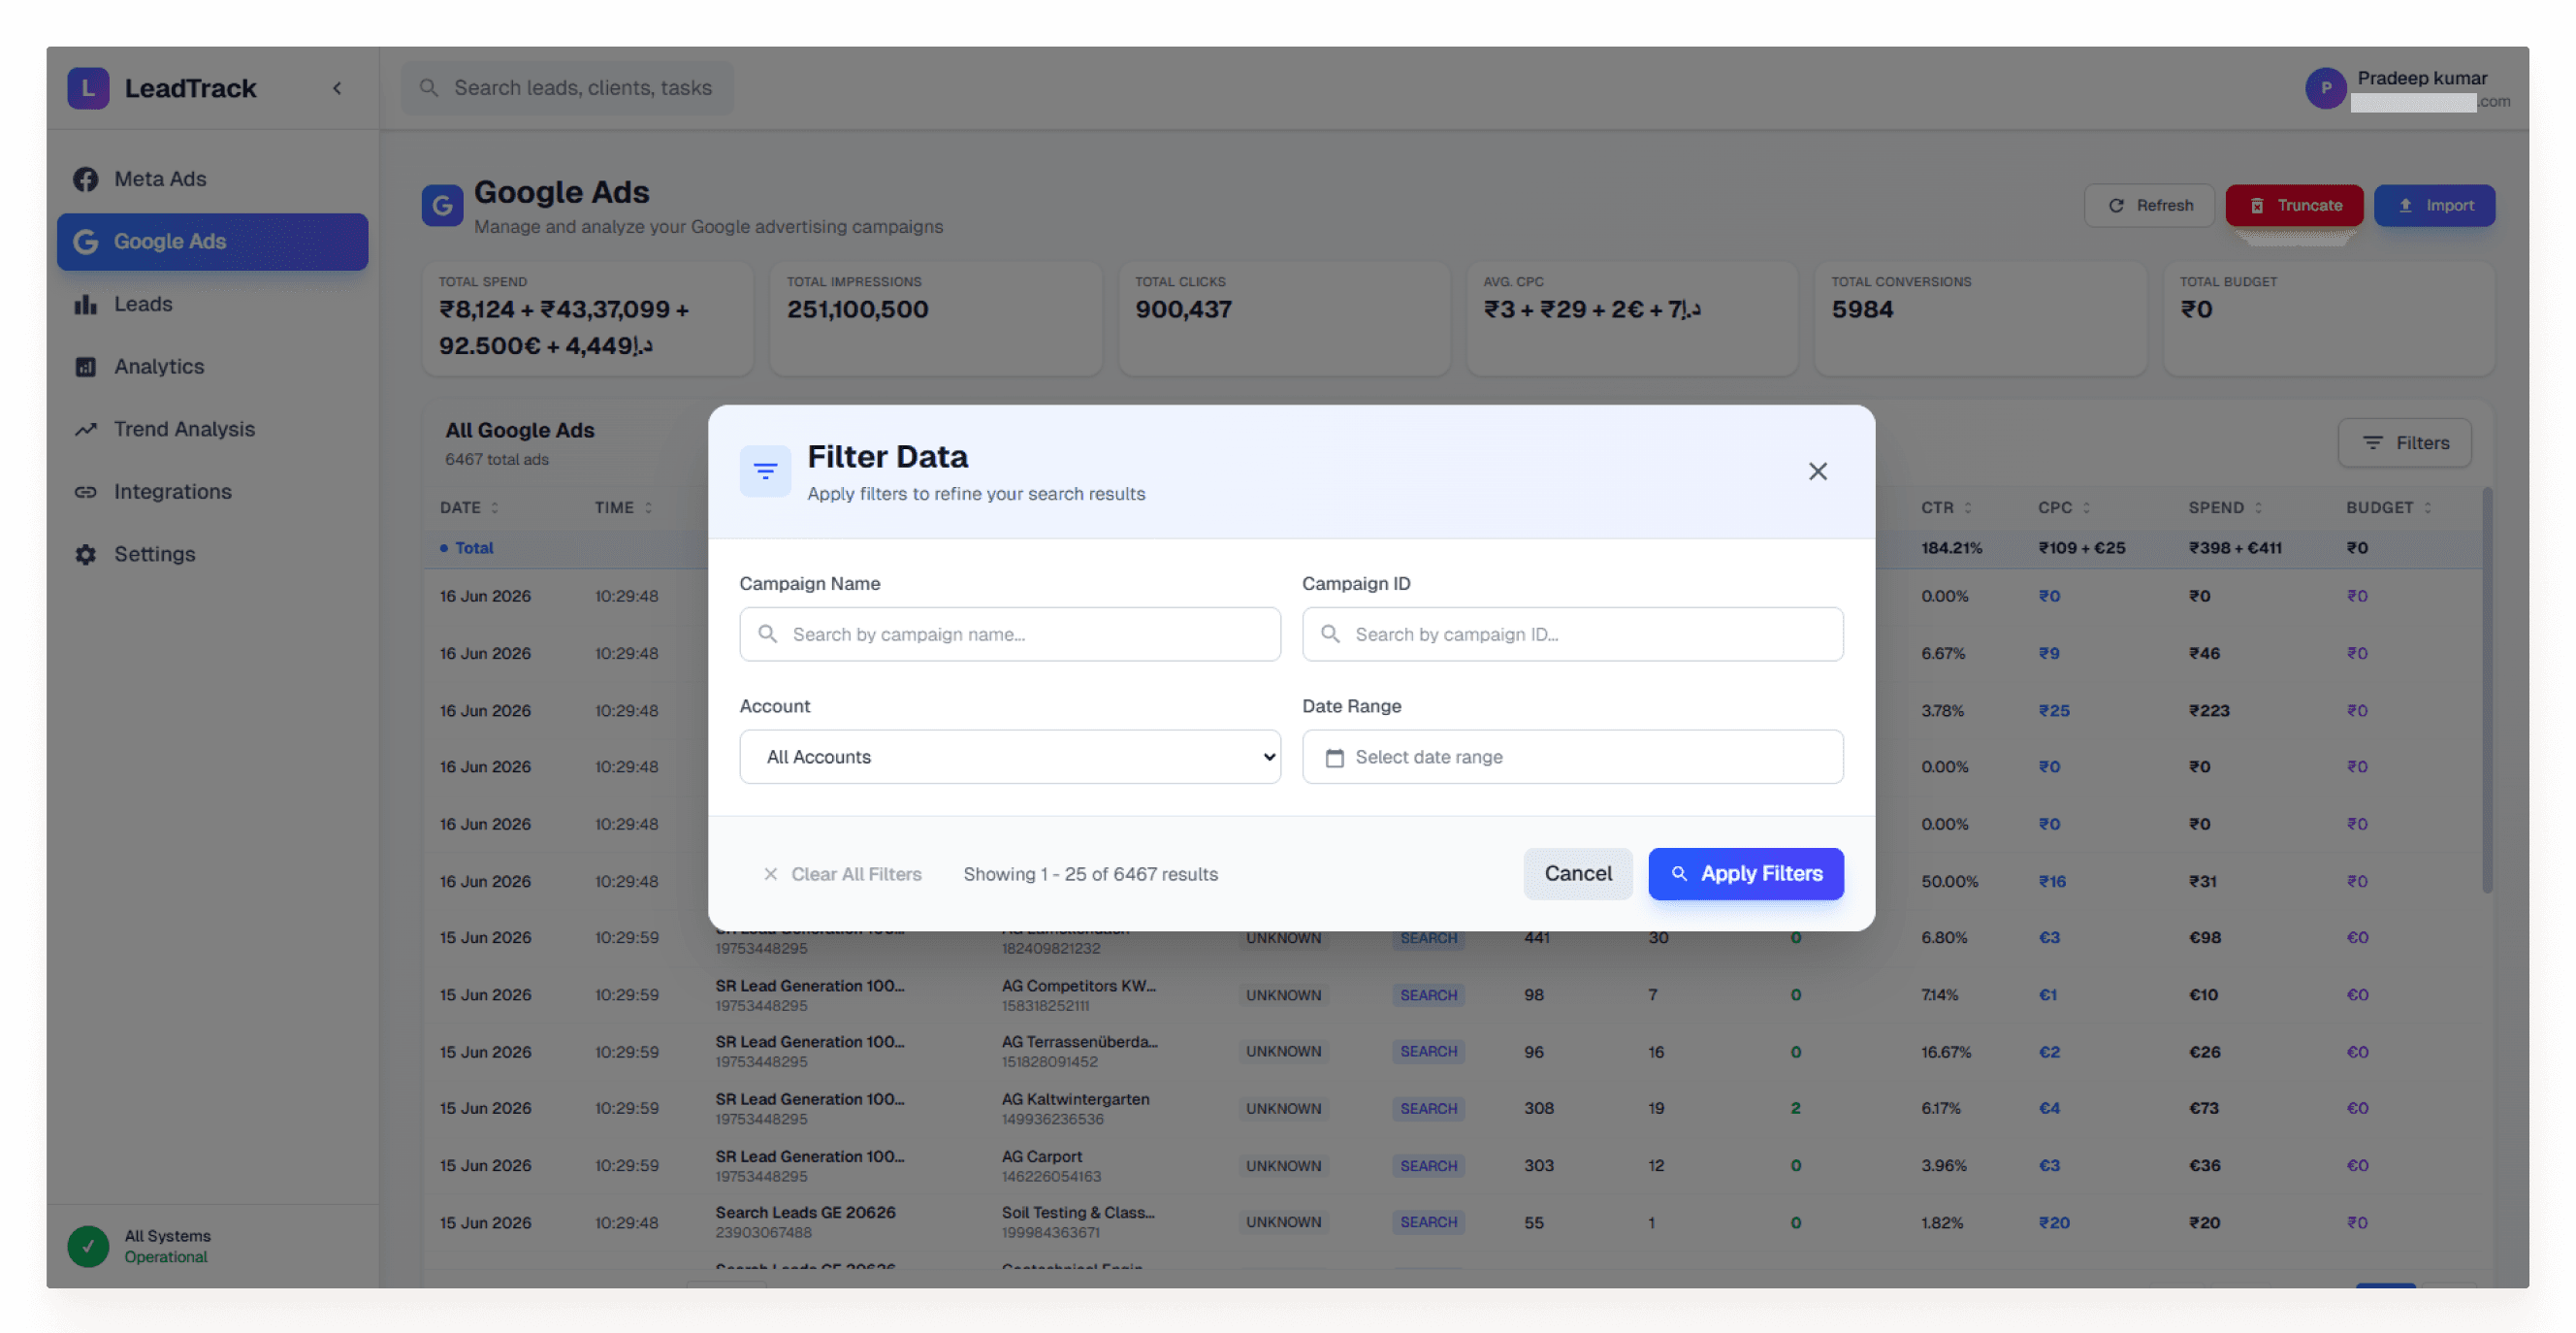Sort by DATE column
This screenshot has width=2576, height=1333.
(x=469, y=507)
